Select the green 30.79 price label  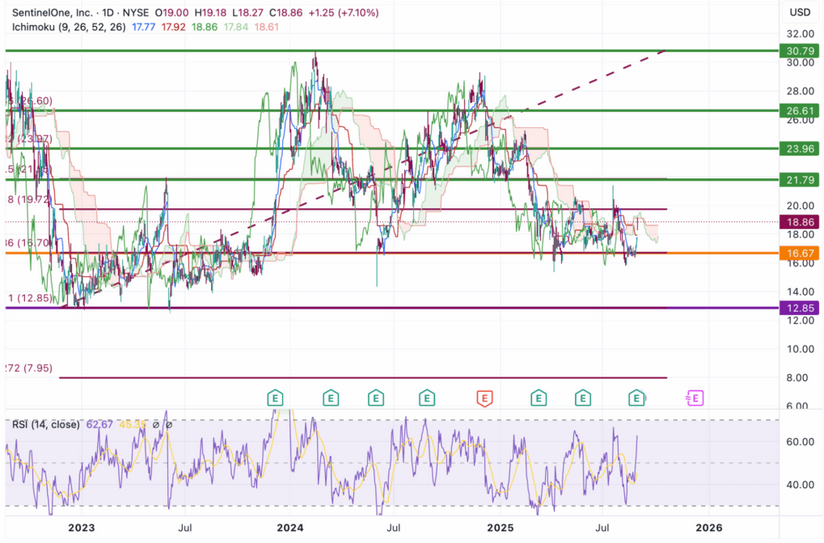(x=799, y=50)
